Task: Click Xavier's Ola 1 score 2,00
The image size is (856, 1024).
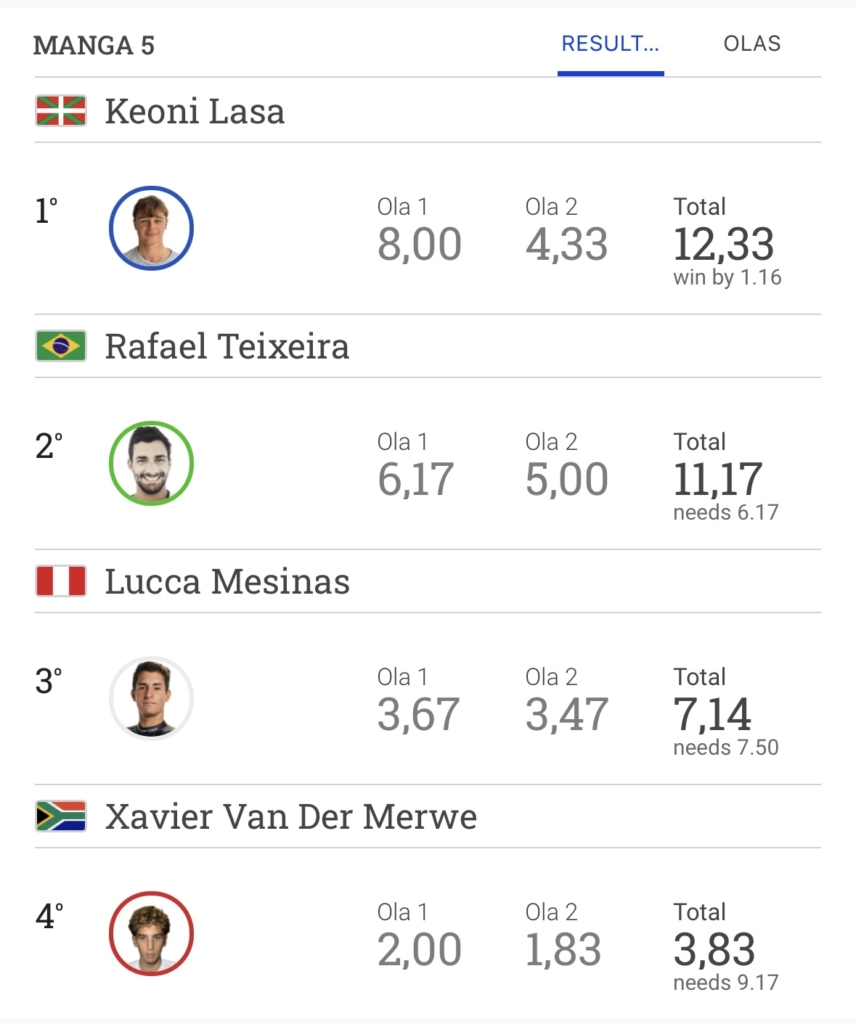Action: tap(419, 950)
